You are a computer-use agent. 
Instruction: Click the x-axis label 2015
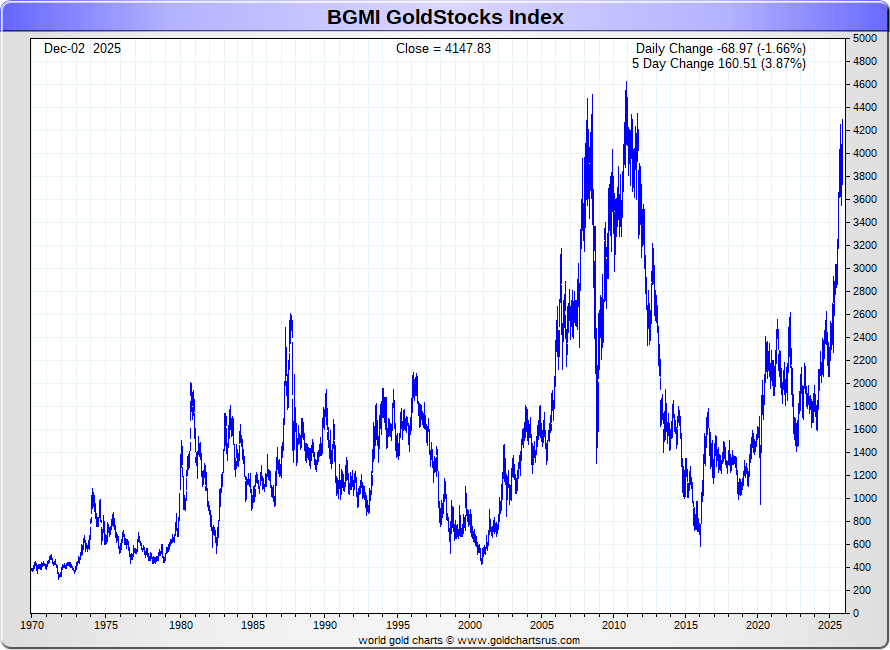pos(686,626)
